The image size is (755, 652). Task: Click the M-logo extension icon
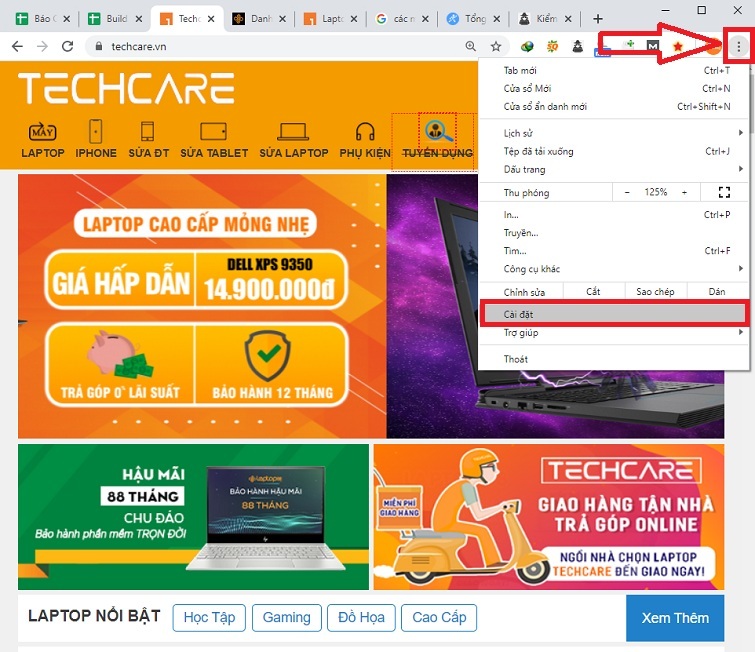pos(652,46)
